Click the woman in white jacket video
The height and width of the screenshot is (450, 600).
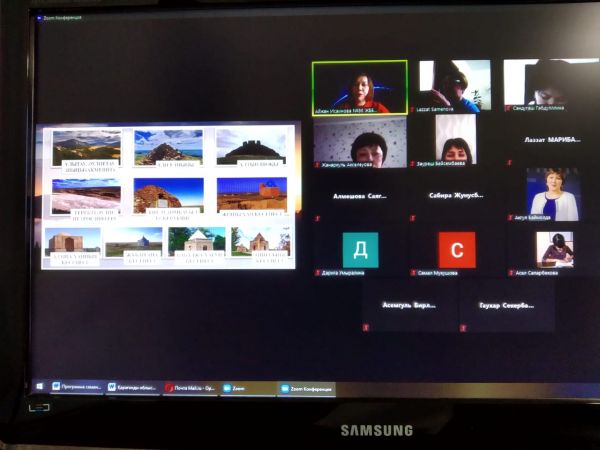tap(553, 193)
